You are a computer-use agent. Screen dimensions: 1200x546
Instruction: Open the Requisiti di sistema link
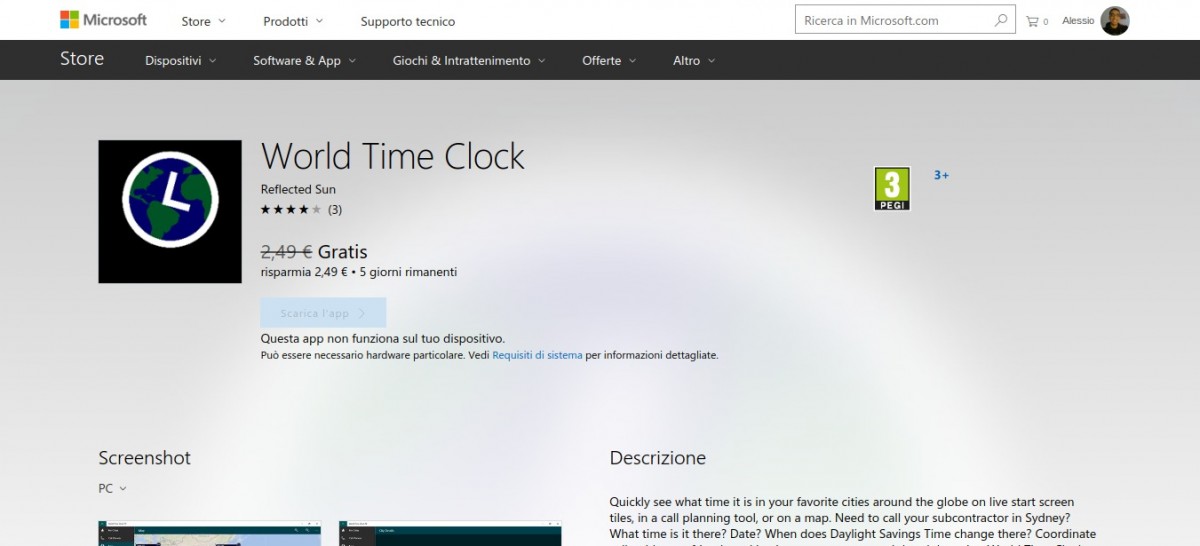537,355
